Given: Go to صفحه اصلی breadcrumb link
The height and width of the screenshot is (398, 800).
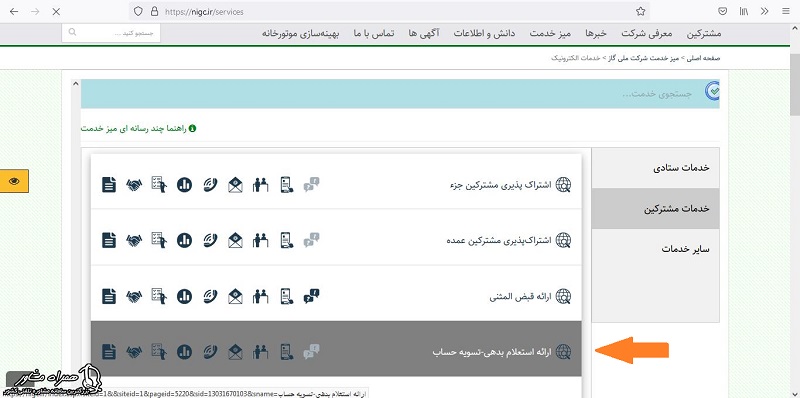Looking at the screenshot, I should coord(703,58).
